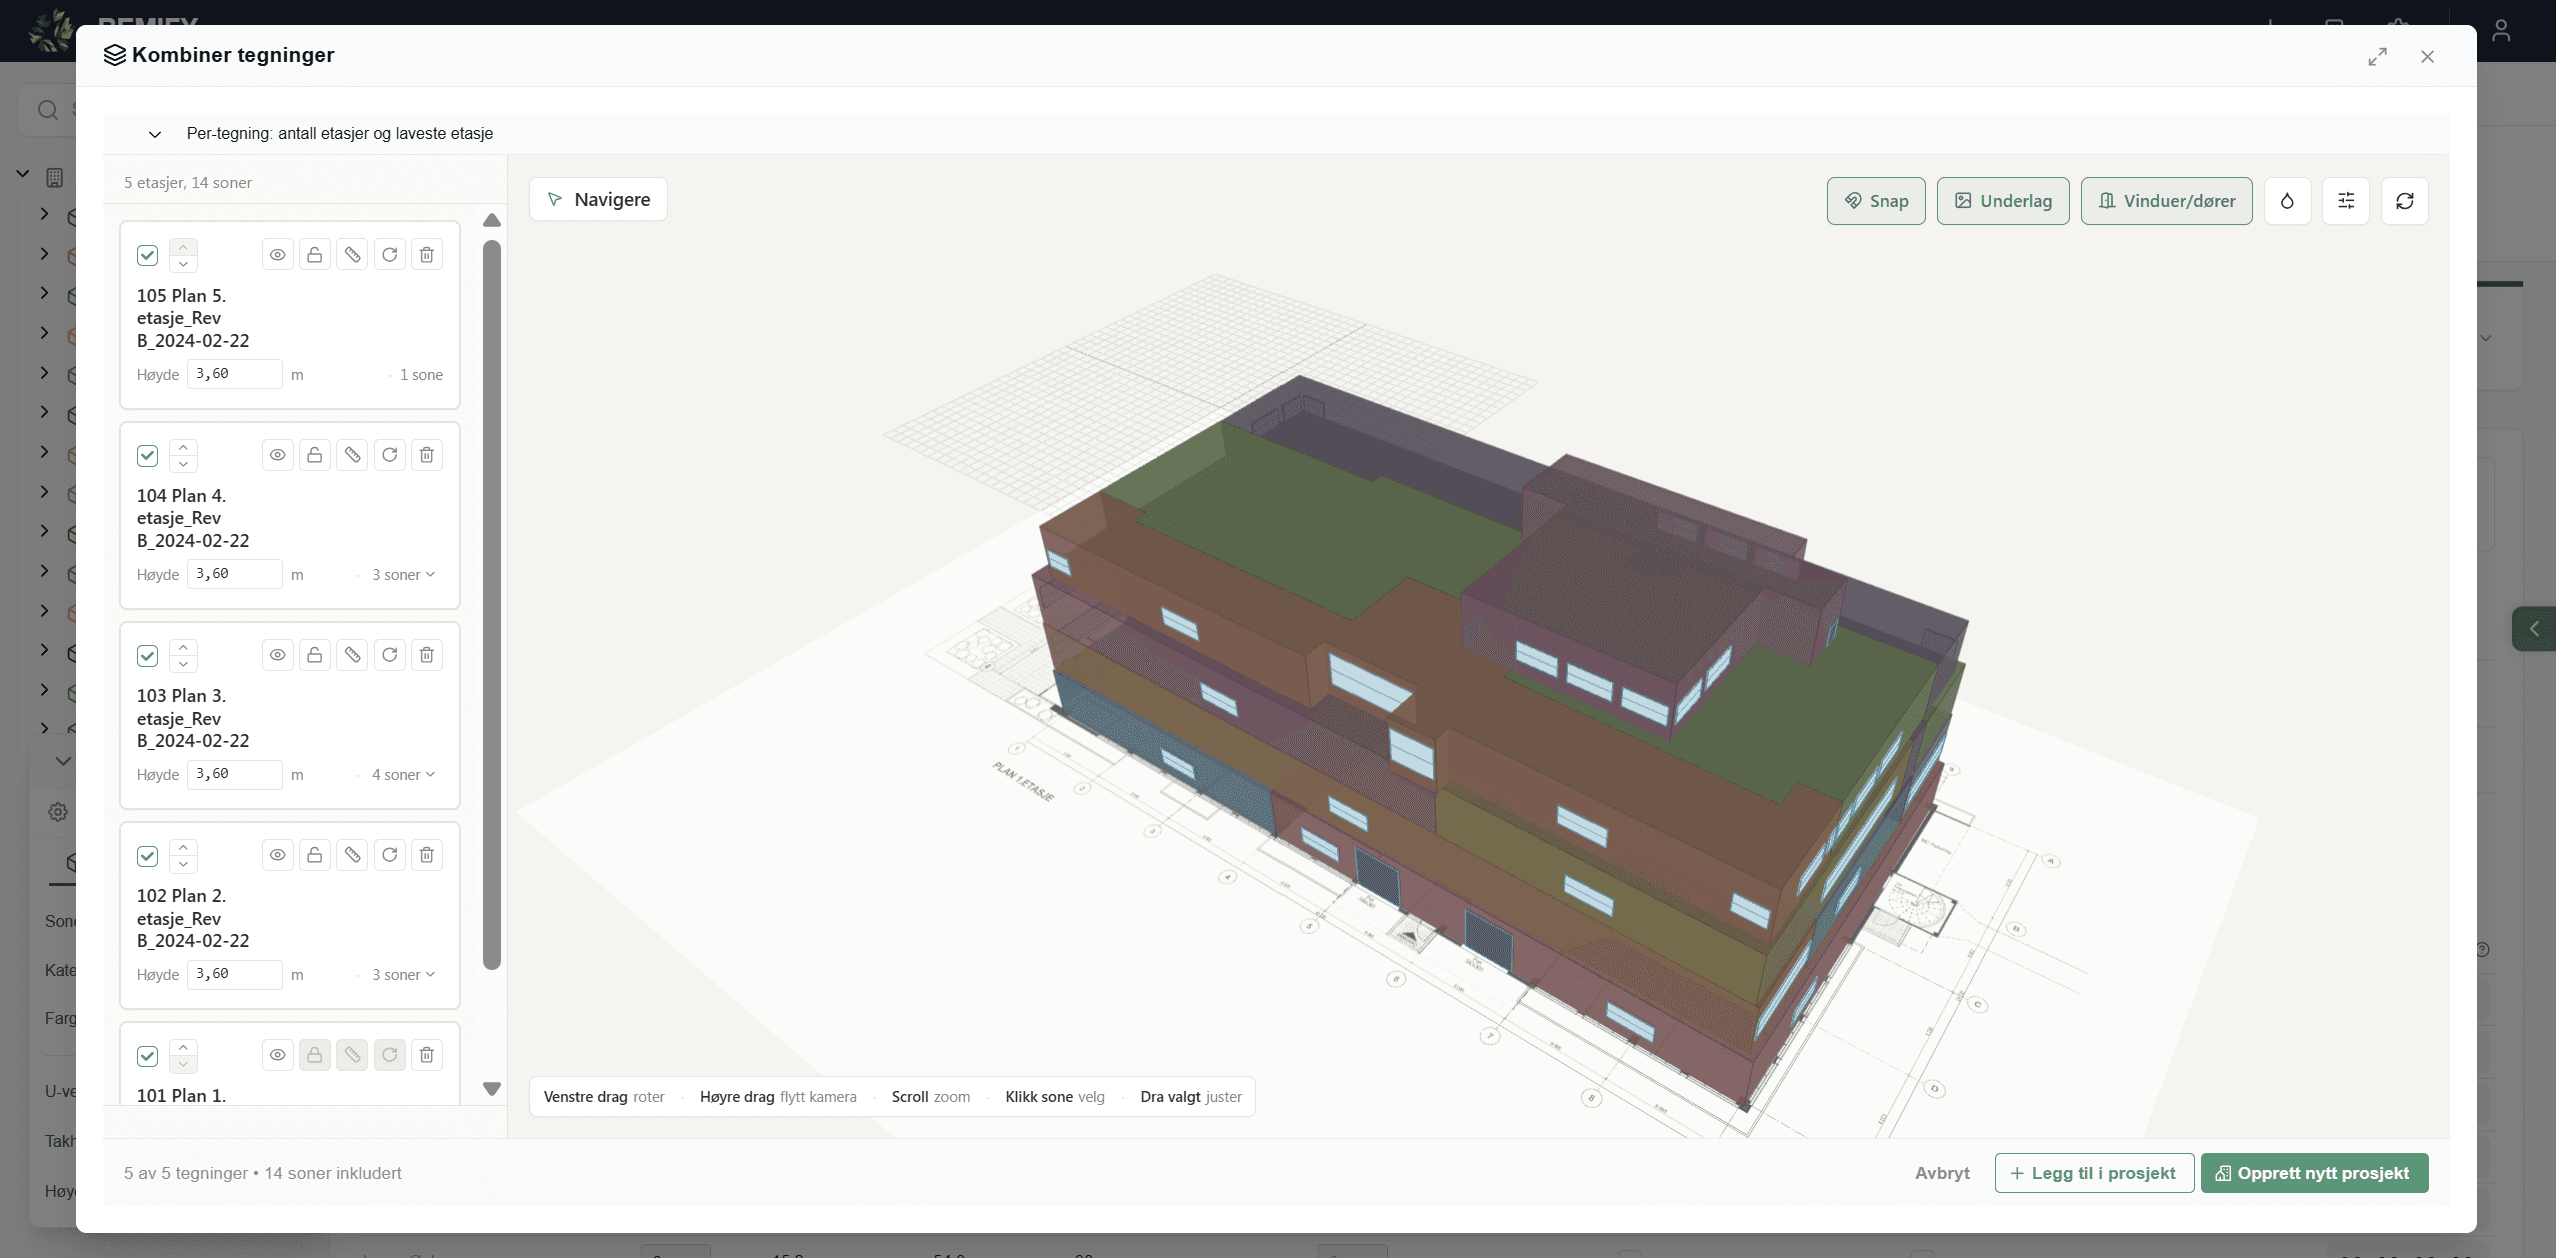Click scroll up arrow in drawings list
The width and height of the screenshot is (2556, 1258).
[x=492, y=220]
